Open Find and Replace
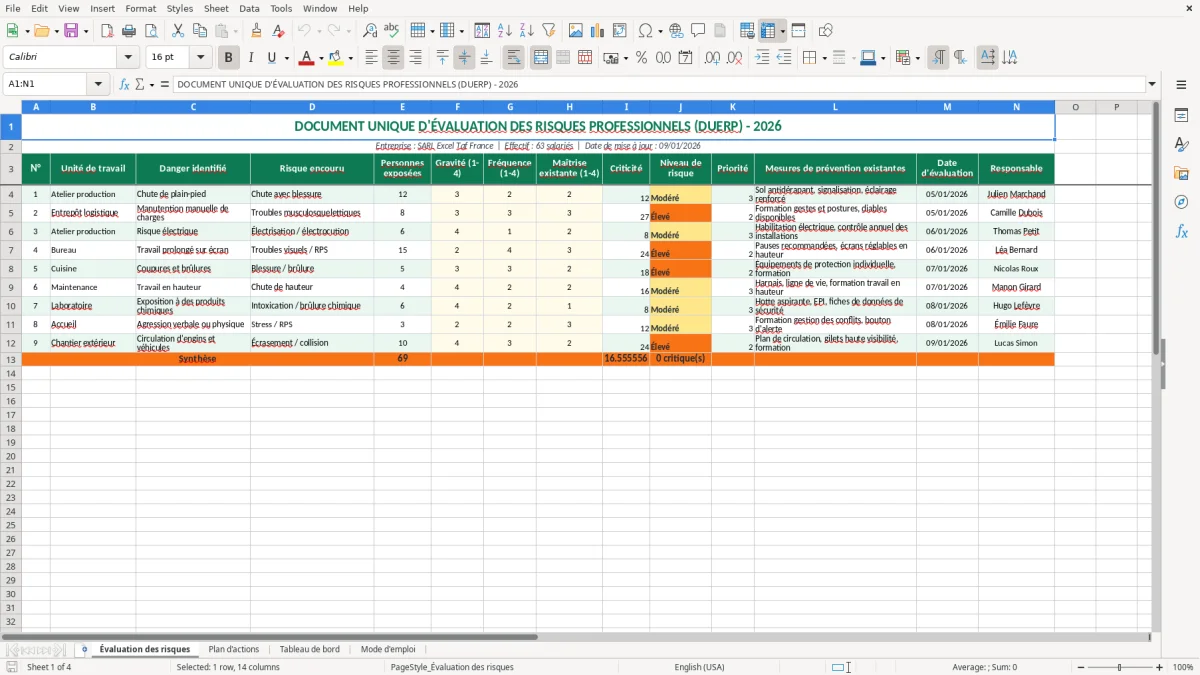This screenshot has height=675, width=1200. coord(370,31)
